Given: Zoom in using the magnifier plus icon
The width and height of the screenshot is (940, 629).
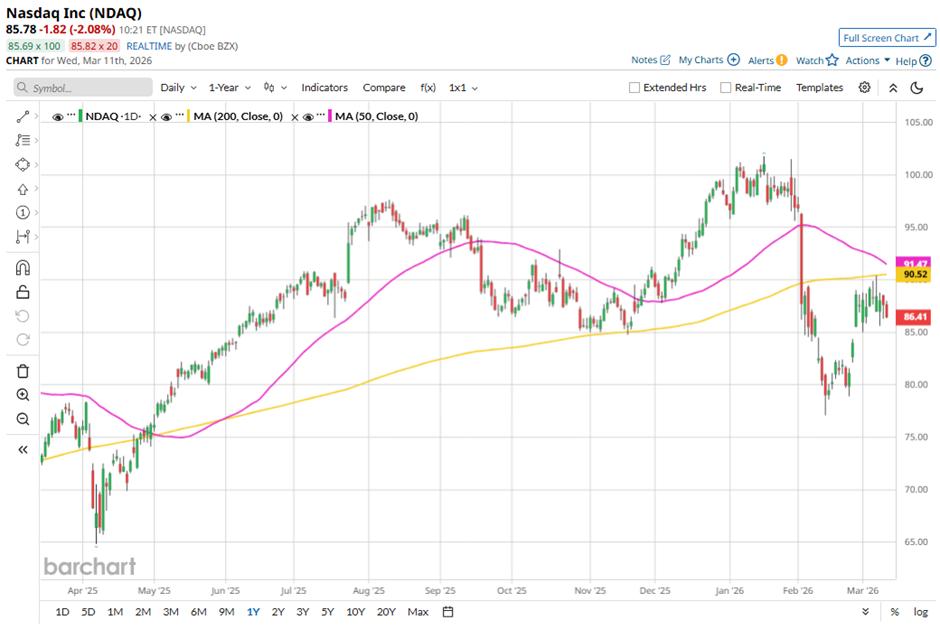Looking at the screenshot, I should [x=22, y=395].
